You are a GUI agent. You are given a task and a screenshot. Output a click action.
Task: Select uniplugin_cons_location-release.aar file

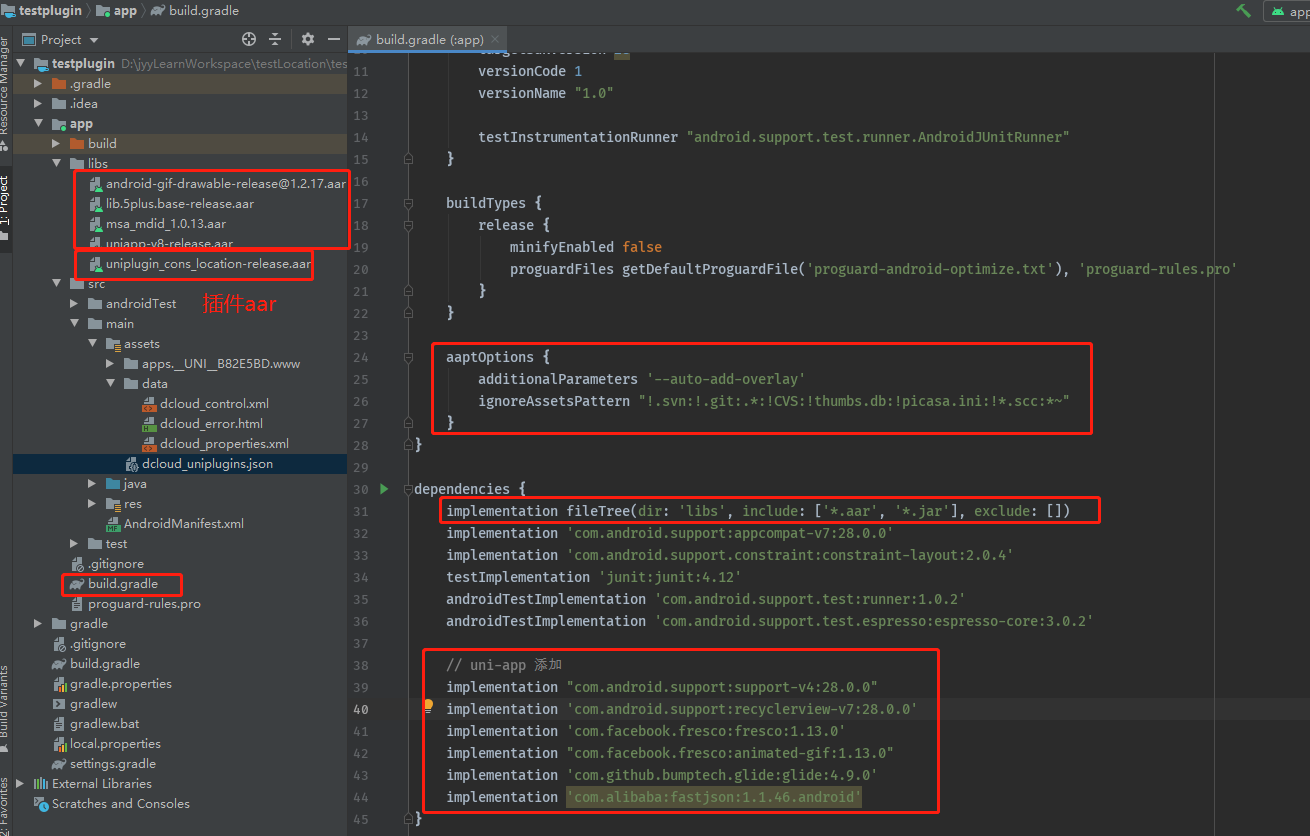(x=208, y=264)
